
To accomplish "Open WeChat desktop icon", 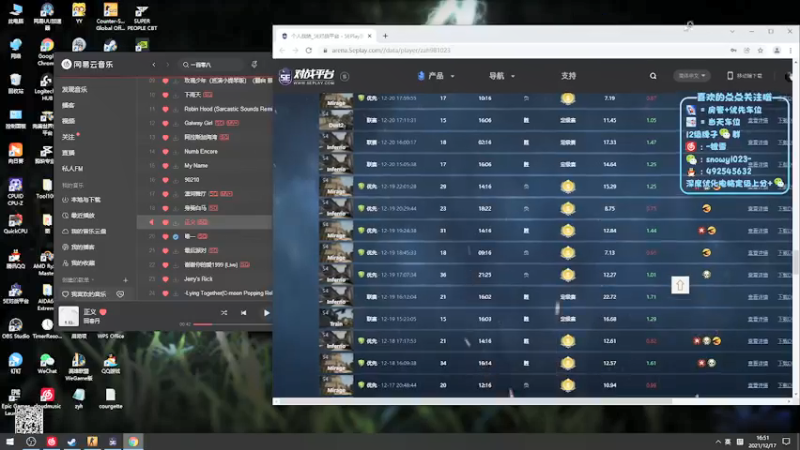I will (47, 363).
